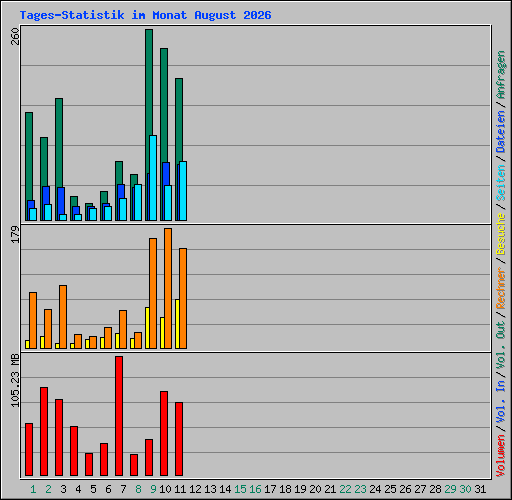Click the red Volumen bar for day 8

tap(134, 465)
